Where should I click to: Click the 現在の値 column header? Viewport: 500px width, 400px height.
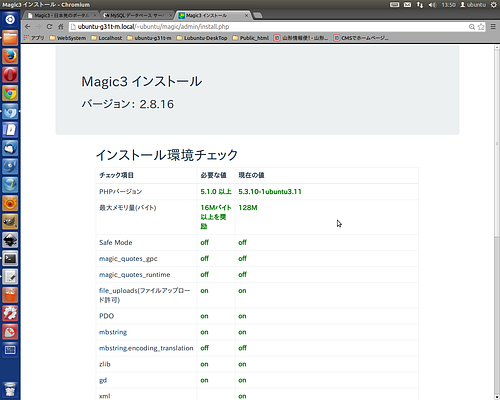point(251,175)
